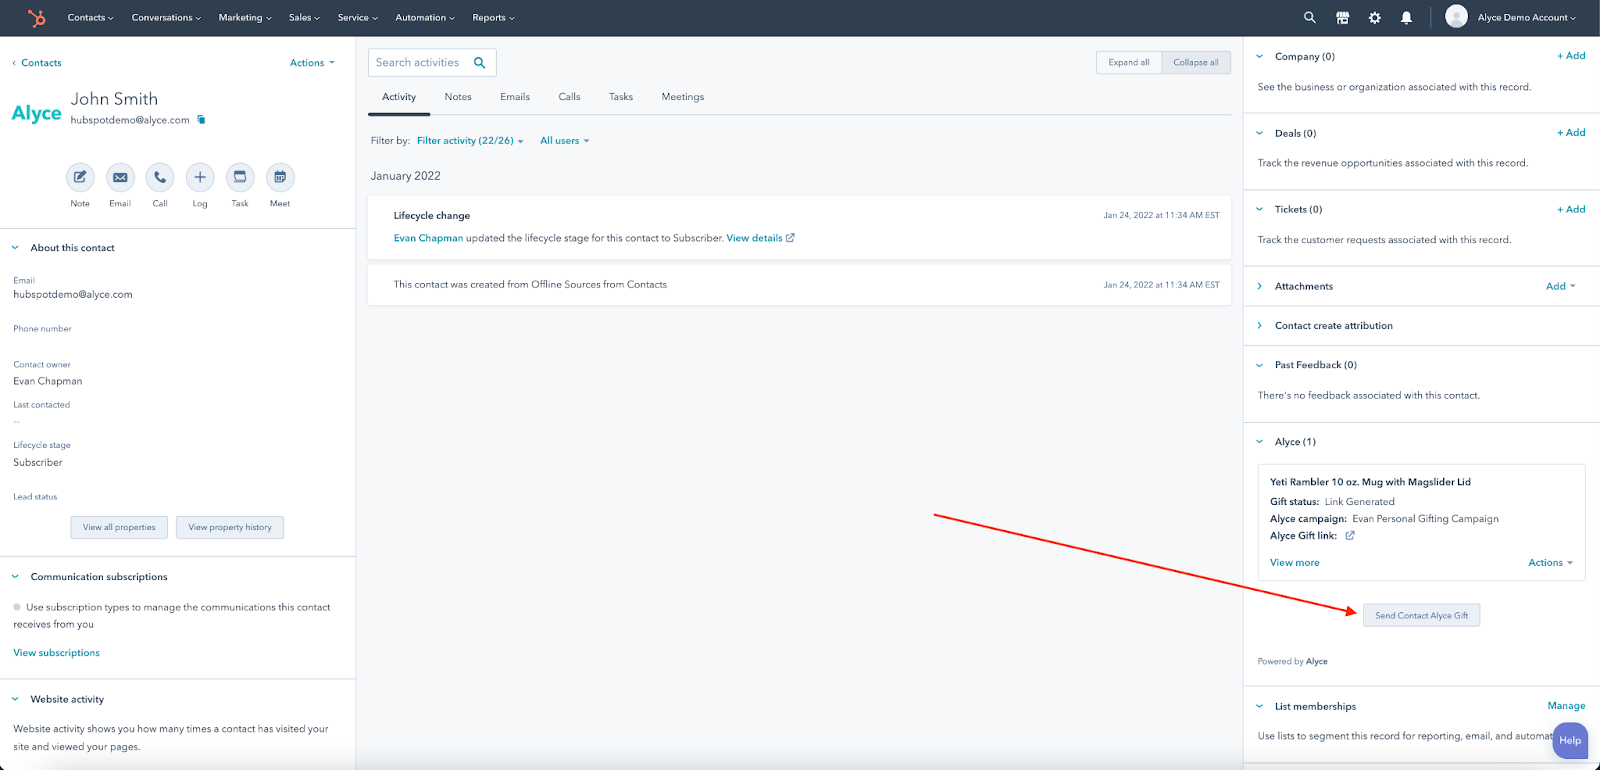Screen dimensions: 1600x770
Task: Click the Manage link for List memberships
Action: click(1566, 706)
